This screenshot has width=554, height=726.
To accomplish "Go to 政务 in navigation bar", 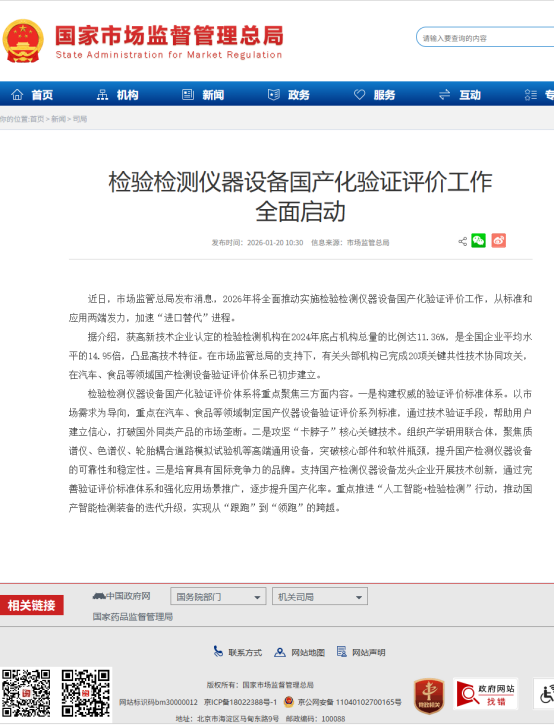I will [x=289, y=95].
